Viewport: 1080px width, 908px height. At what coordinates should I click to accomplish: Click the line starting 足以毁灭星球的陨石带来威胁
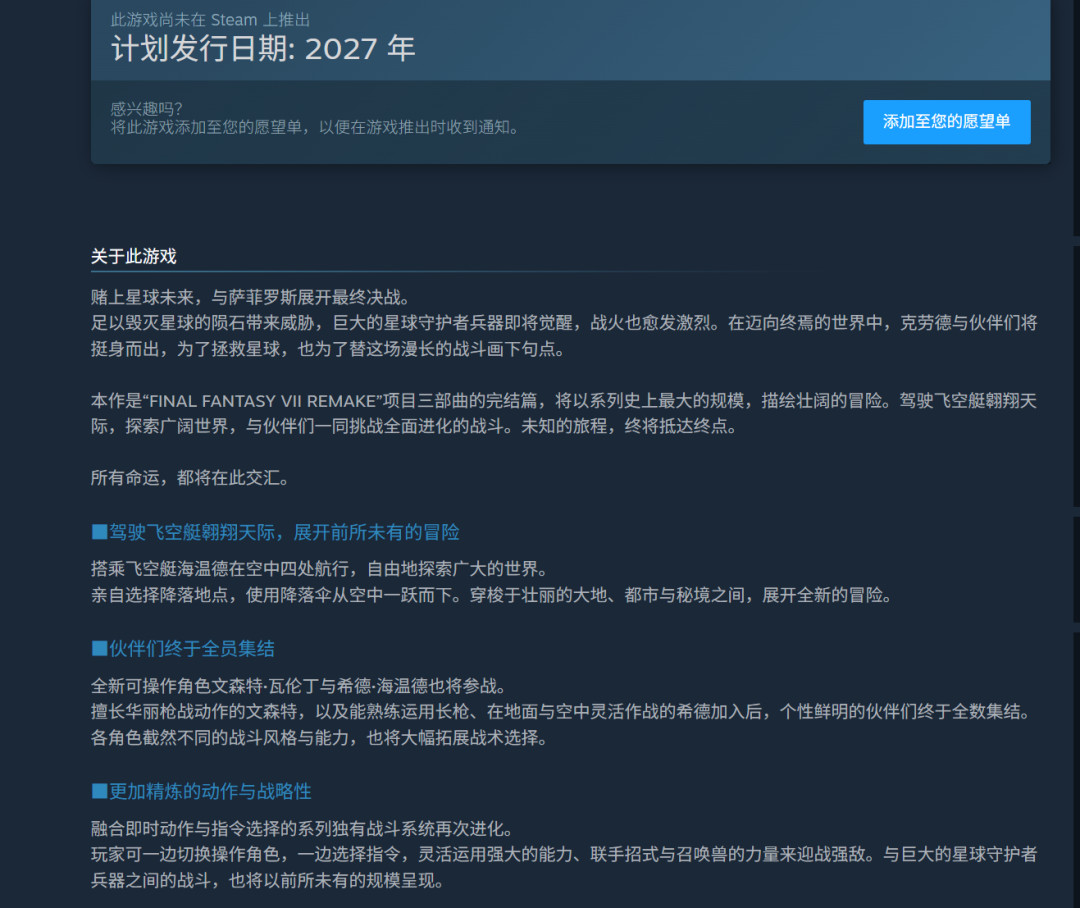564,323
